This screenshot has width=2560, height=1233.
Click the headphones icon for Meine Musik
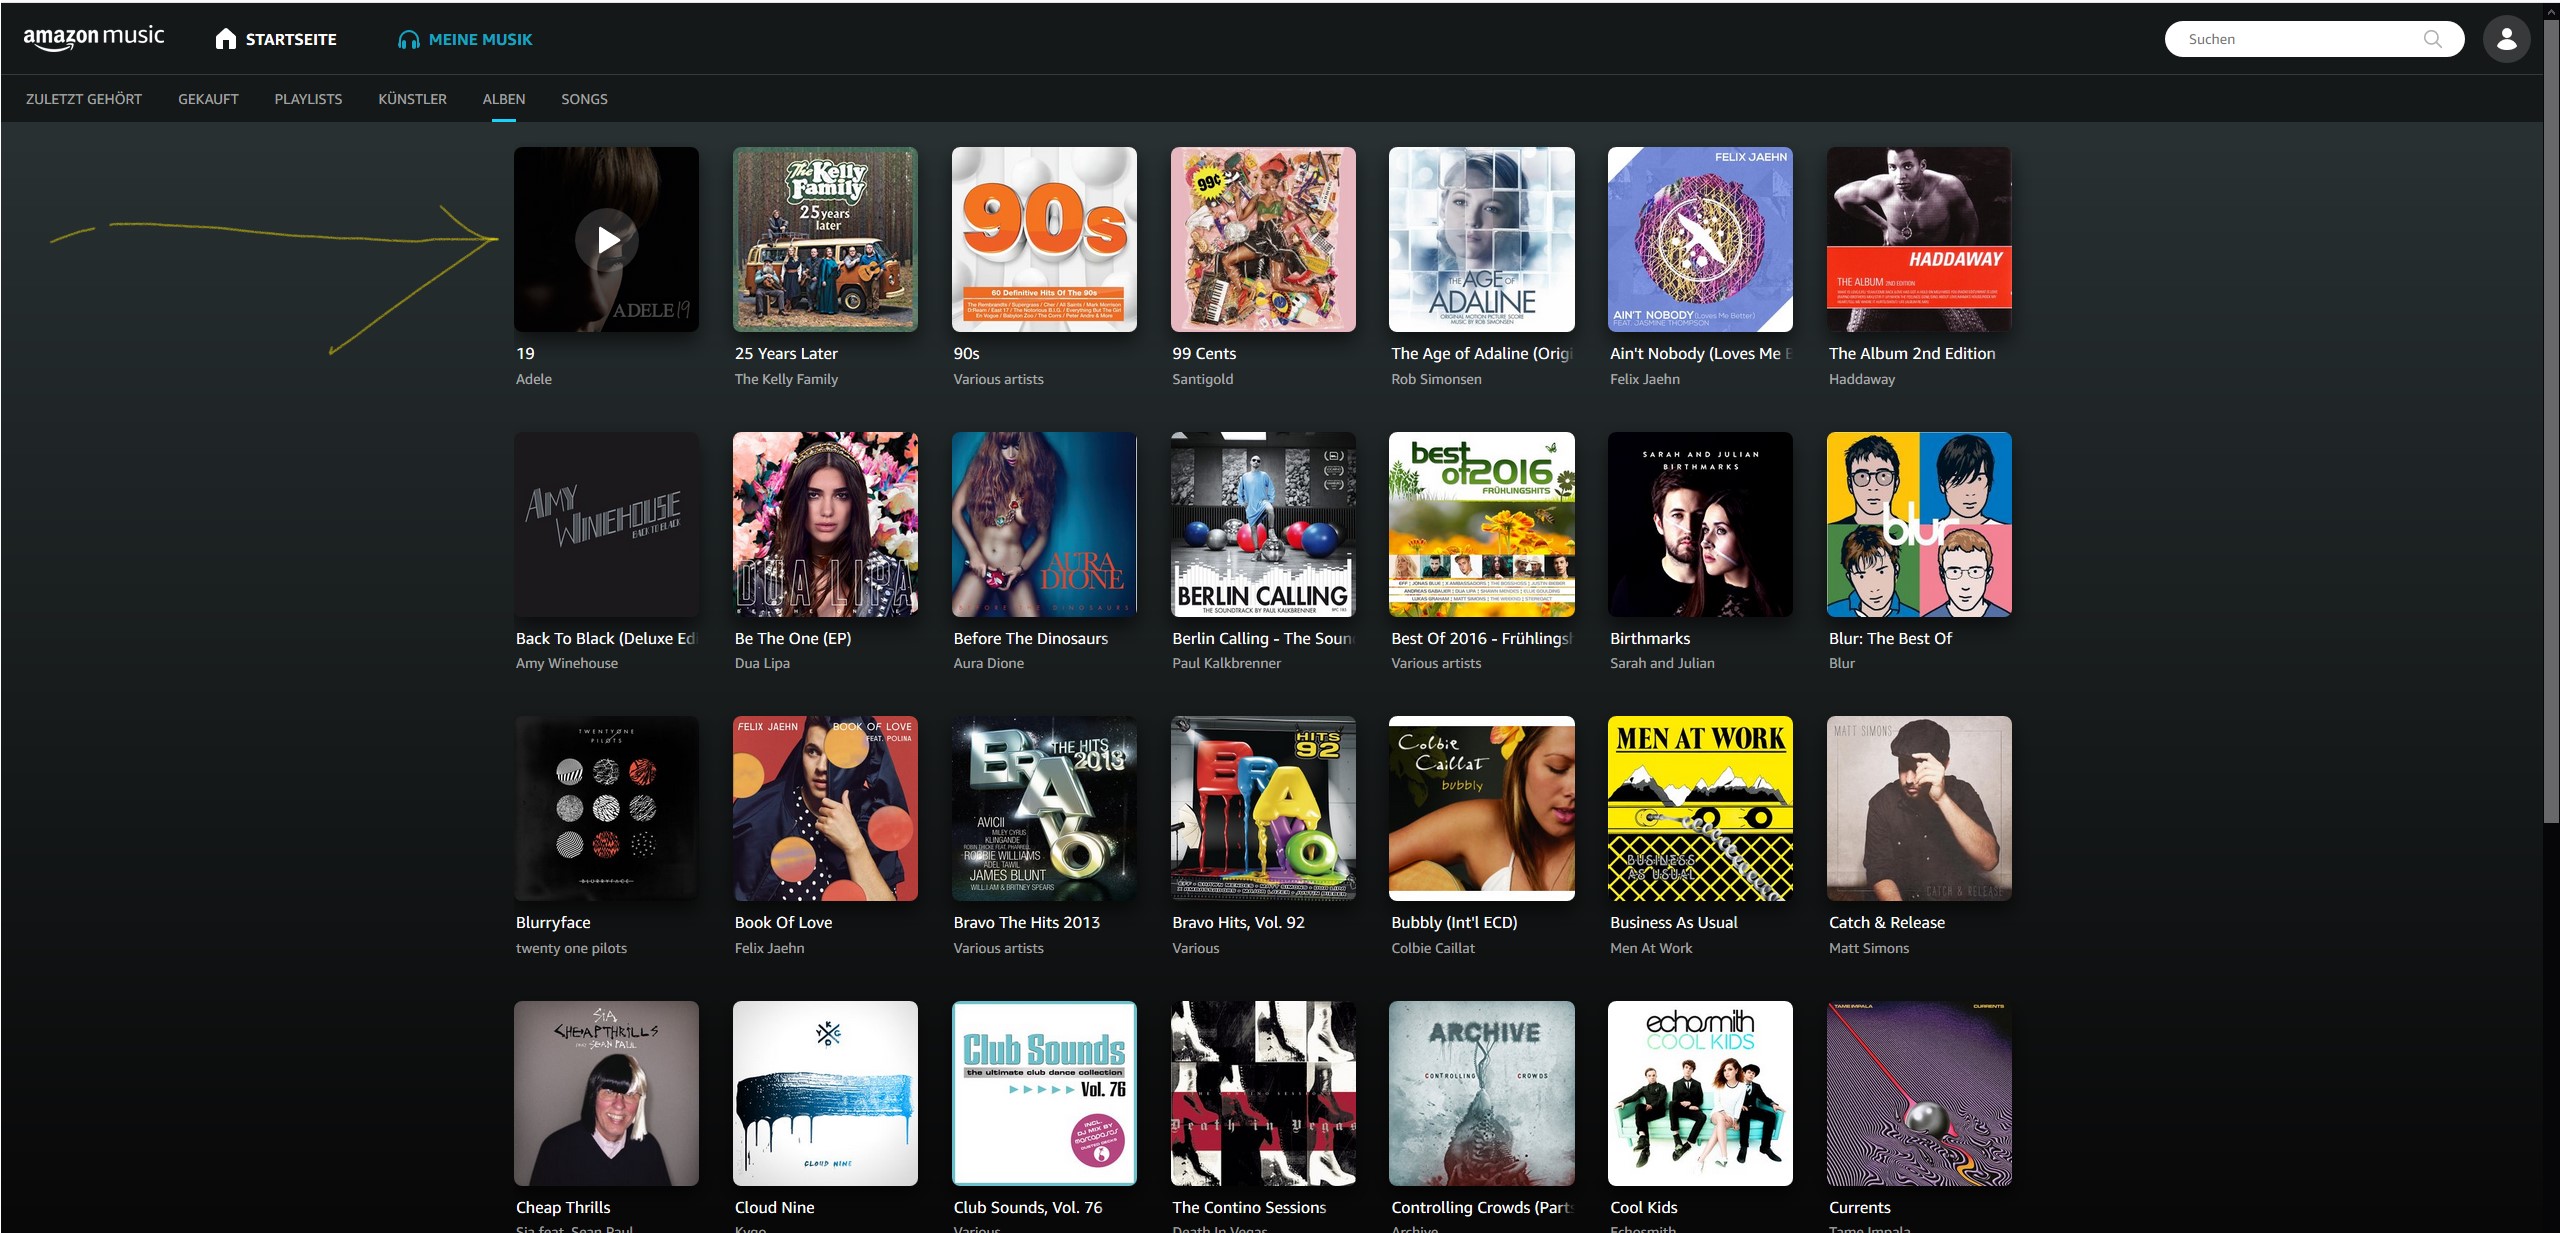[x=408, y=40]
